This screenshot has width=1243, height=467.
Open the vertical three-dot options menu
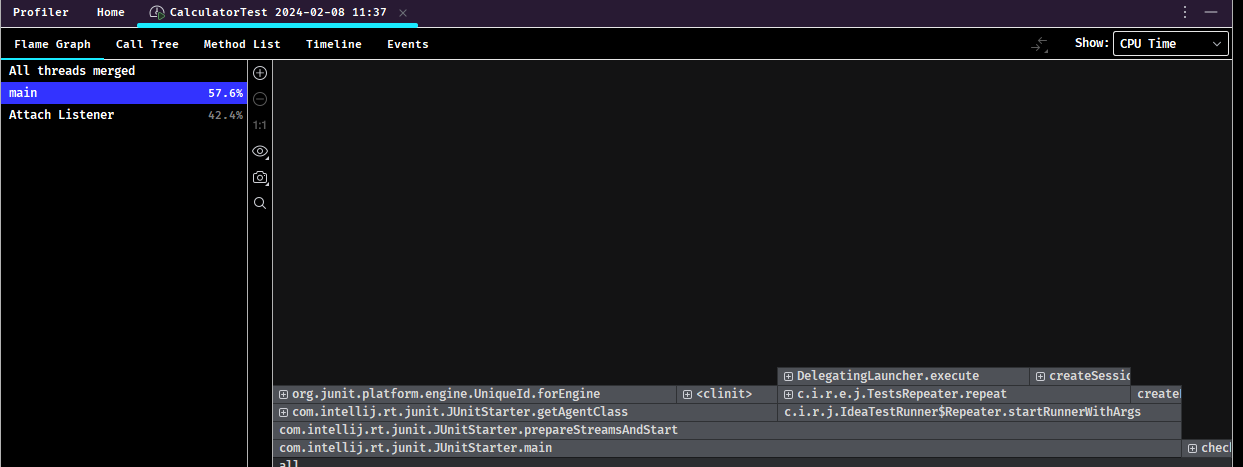(1185, 12)
